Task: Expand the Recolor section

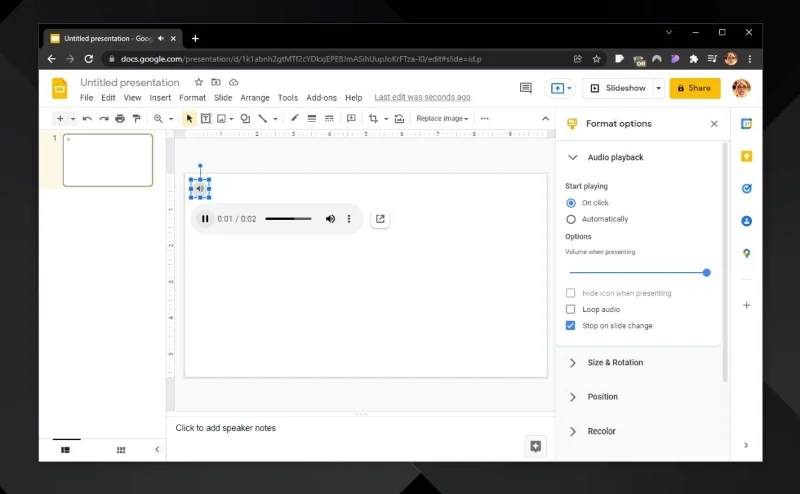Action: pyautogui.click(x=573, y=432)
